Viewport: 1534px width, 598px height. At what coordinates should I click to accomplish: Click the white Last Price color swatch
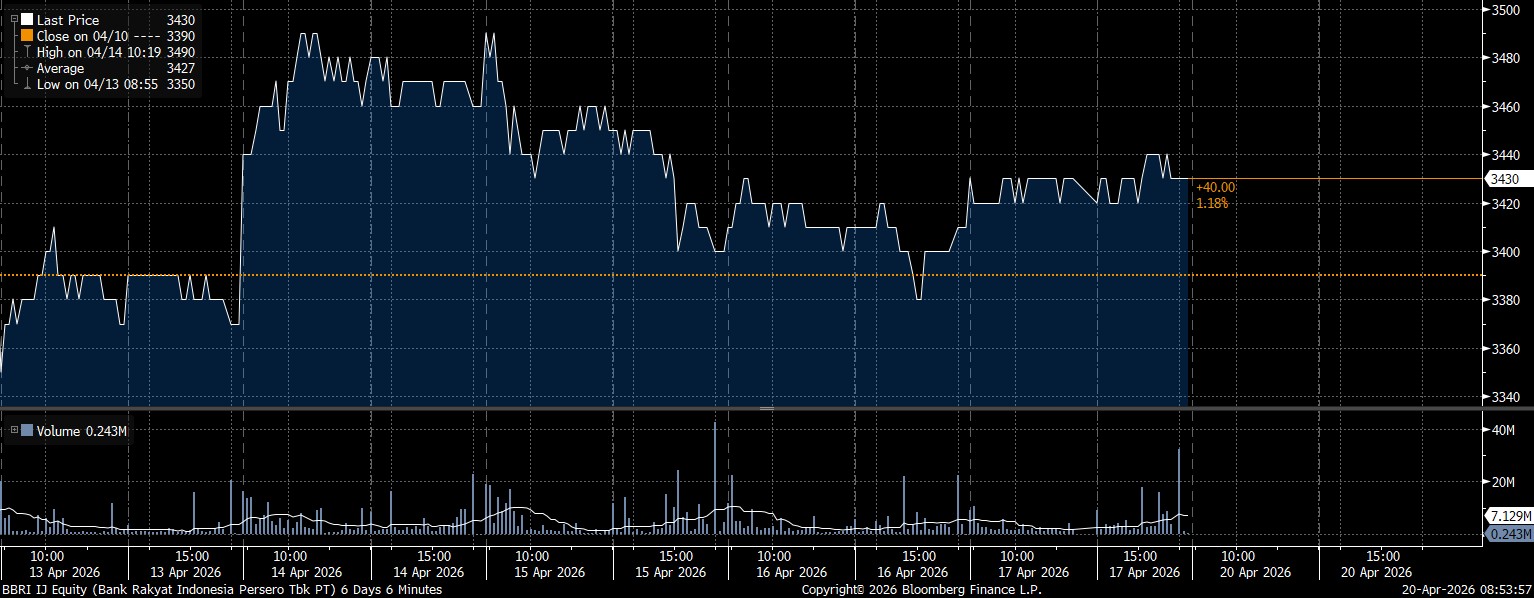(x=26, y=19)
